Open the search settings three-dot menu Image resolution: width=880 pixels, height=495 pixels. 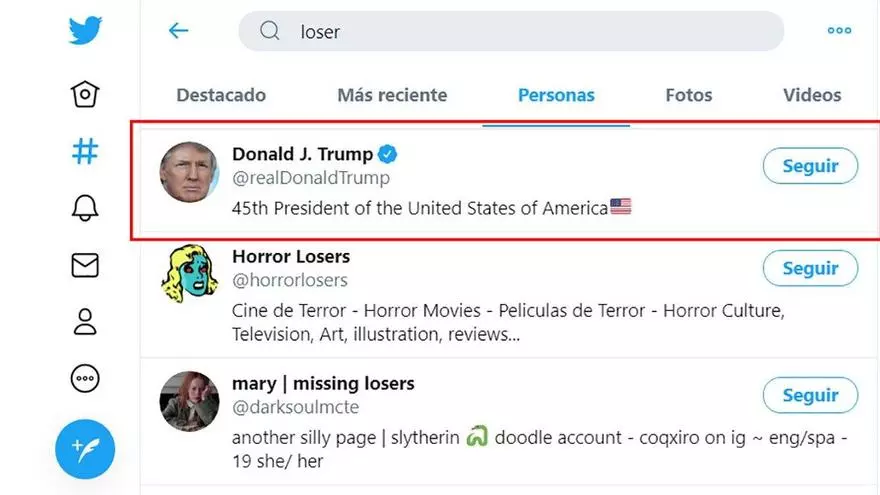pyautogui.click(x=839, y=31)
